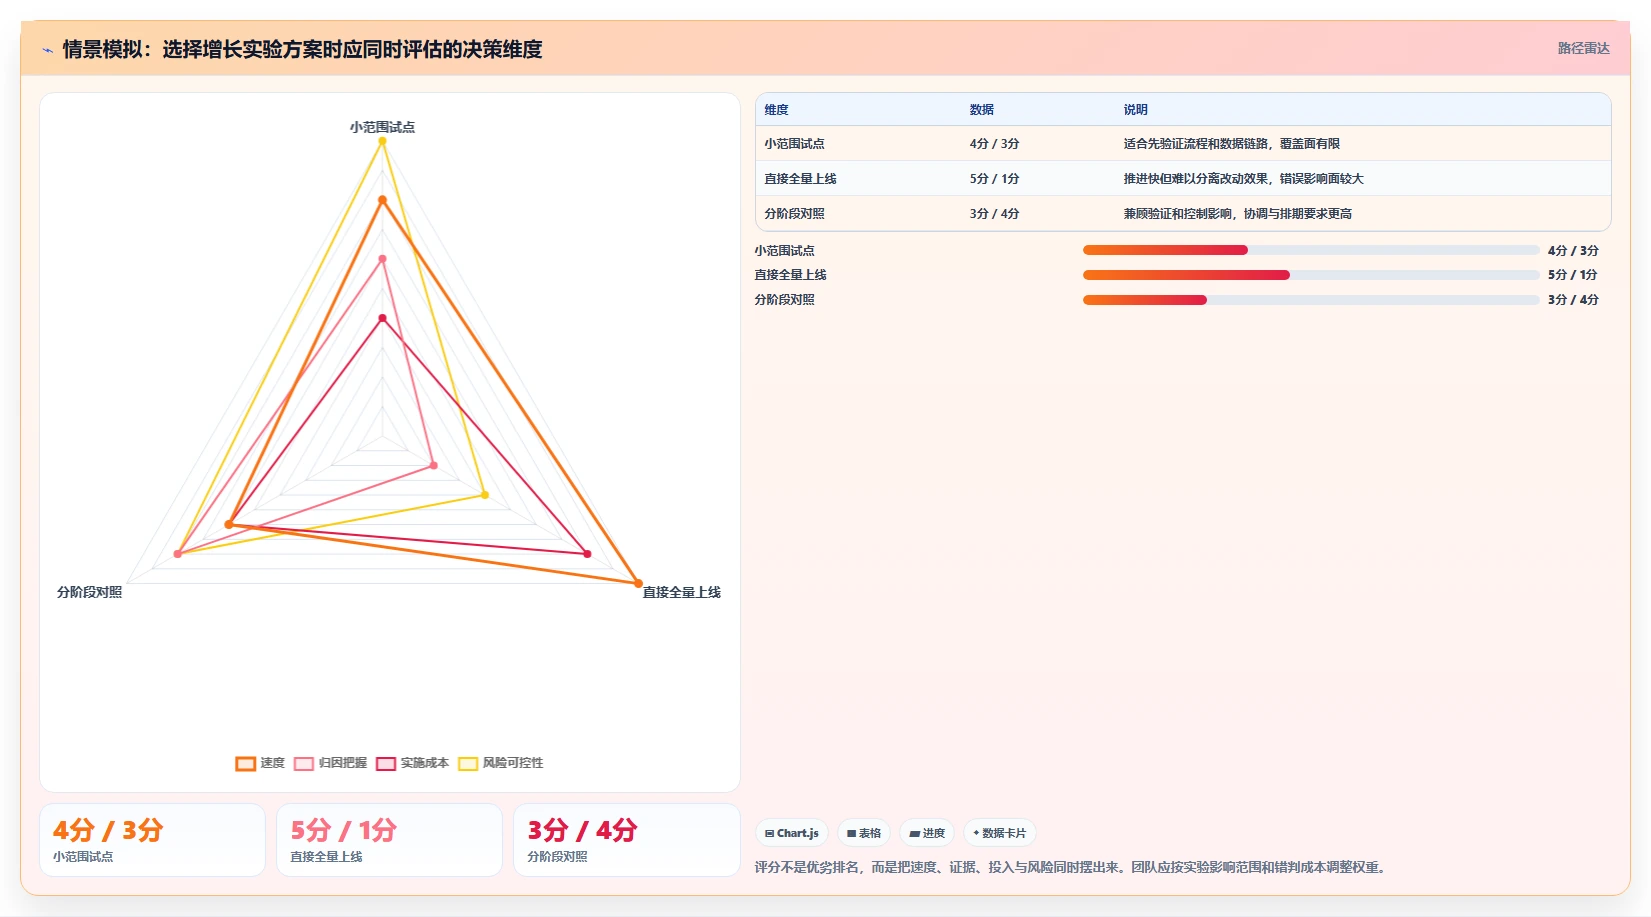Screen dimensions: 1651x917
Task: Click the 小范围试点 progress bar
Action: [1311, 250]
